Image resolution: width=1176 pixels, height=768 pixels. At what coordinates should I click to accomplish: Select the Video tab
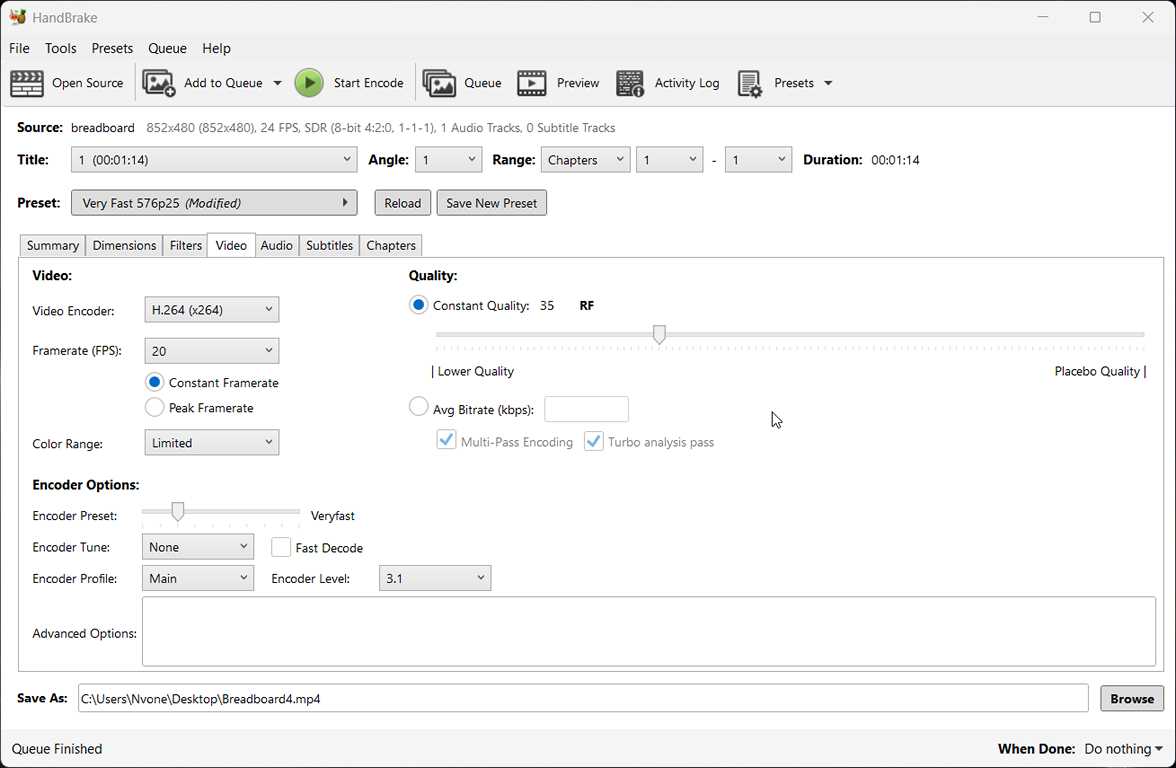(x=231, y=245)
